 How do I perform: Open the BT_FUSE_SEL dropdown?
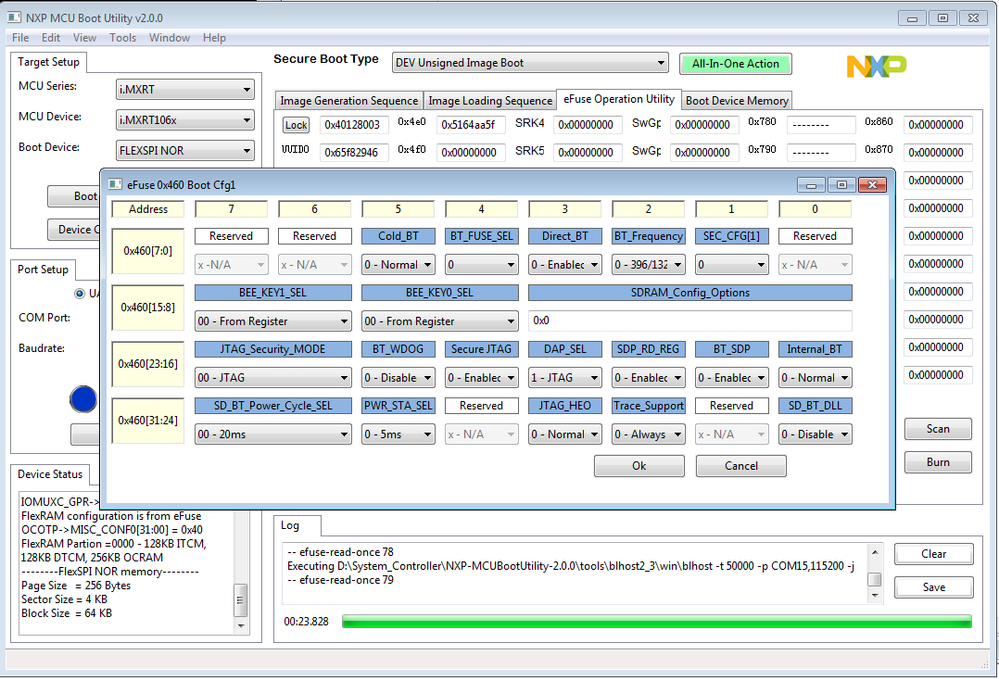coord(481,264)
